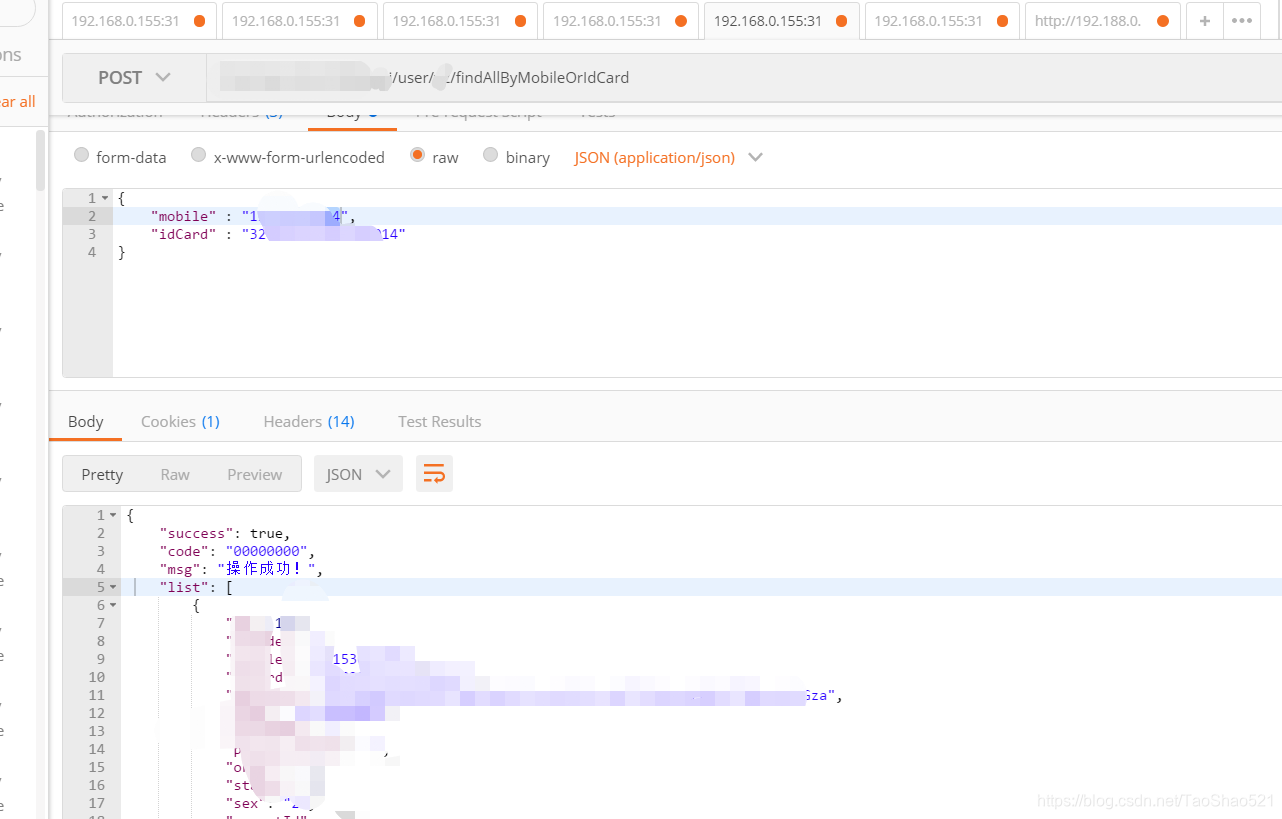The height and width of the screenshot is (819, 1282).
Task: Click the "success": true response line
Action: tap(225, 533)
